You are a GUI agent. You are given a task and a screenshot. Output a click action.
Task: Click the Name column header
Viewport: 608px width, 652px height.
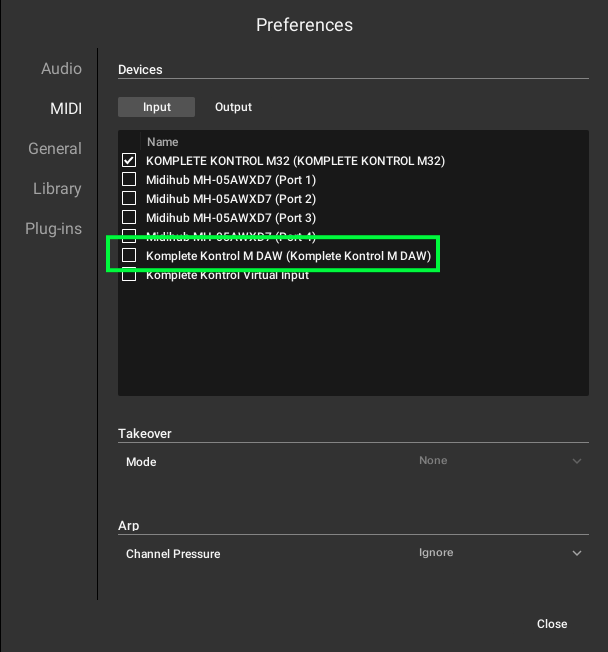coord(163,142)
